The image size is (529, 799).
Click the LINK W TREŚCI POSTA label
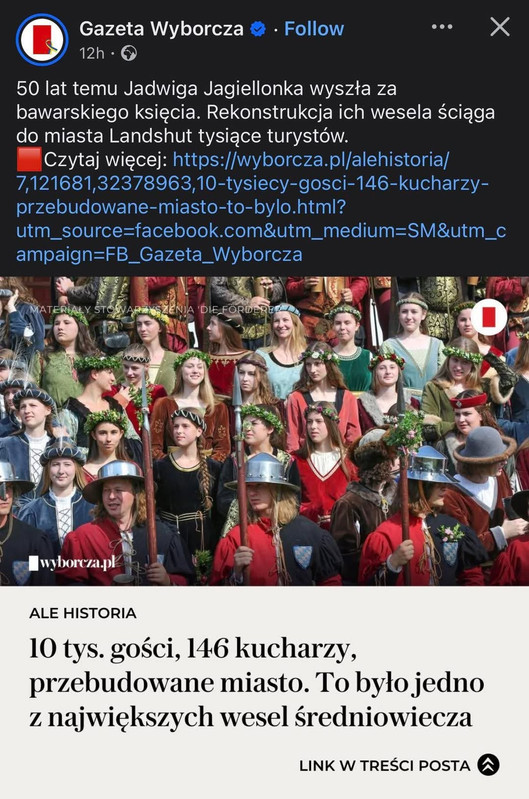[x=384, y=765]
